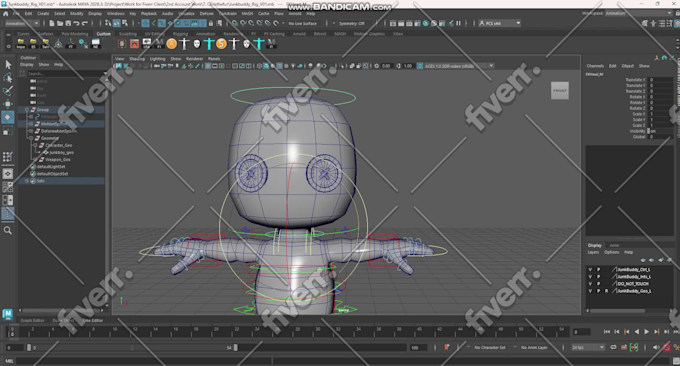The width and height of the screenshot is (680, 366).
Task: Collapse the Geometry node in the Outliner
Action: point(32,138)
